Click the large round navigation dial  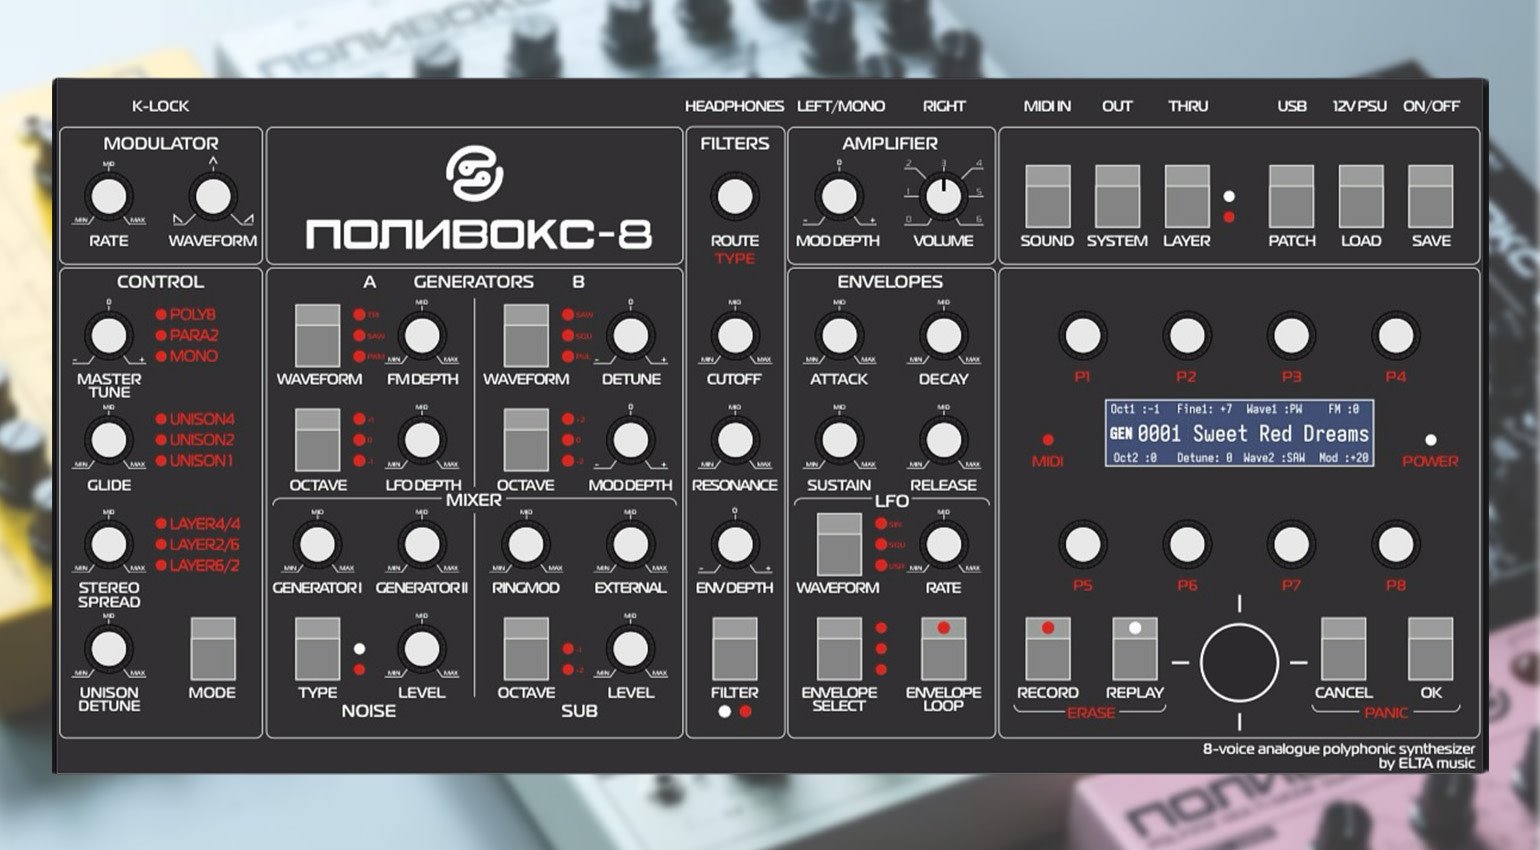[x=1239, y=662]
